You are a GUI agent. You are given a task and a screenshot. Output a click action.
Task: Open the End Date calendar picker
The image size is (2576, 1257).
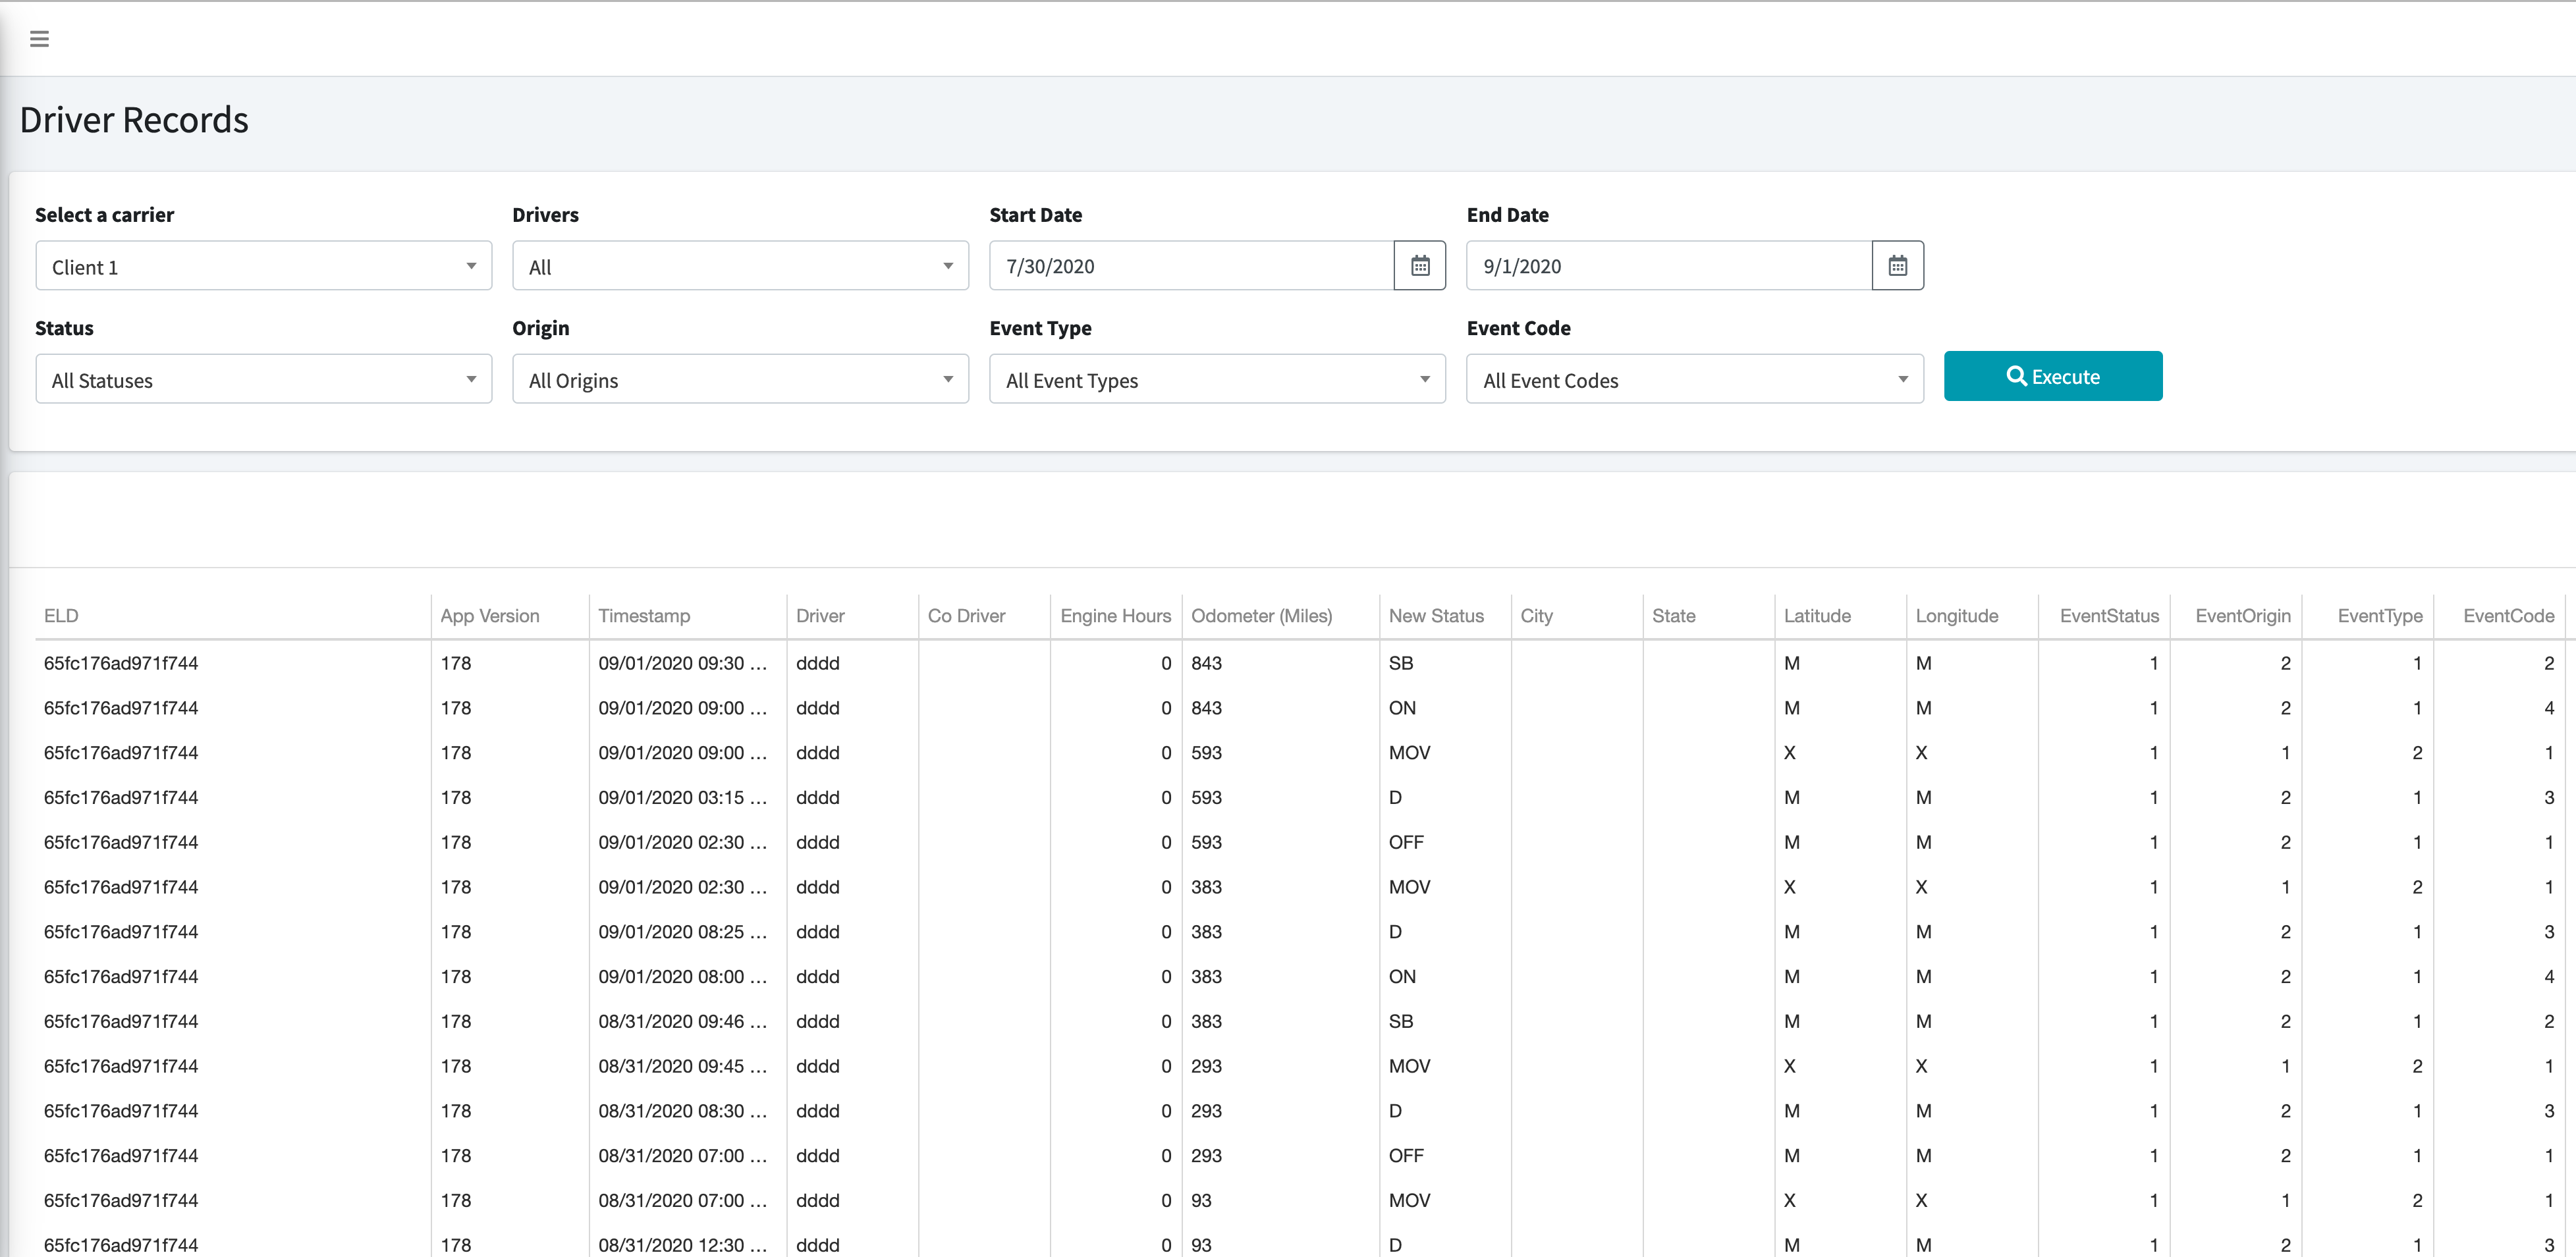coord(1897,266)
